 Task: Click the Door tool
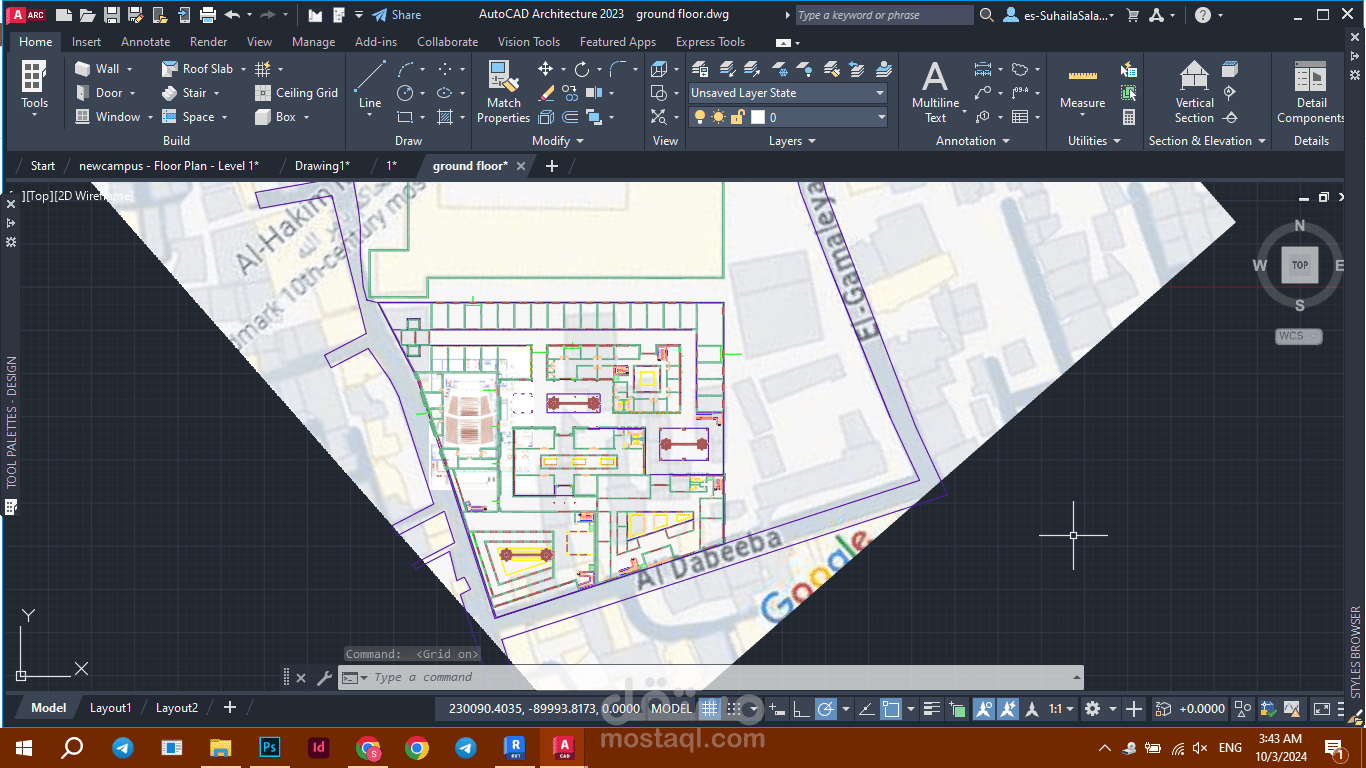(99, 93)
